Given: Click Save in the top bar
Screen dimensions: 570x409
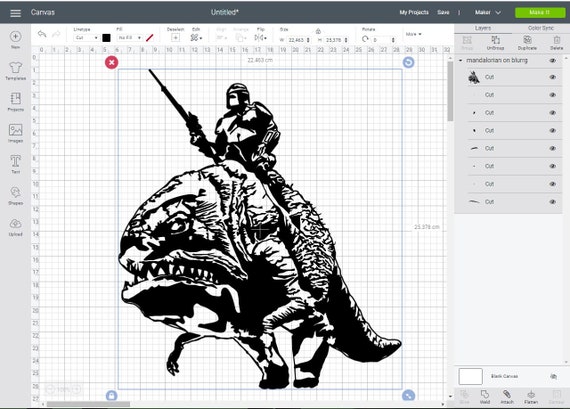Looking at the screenshot, I should (443, 12).
